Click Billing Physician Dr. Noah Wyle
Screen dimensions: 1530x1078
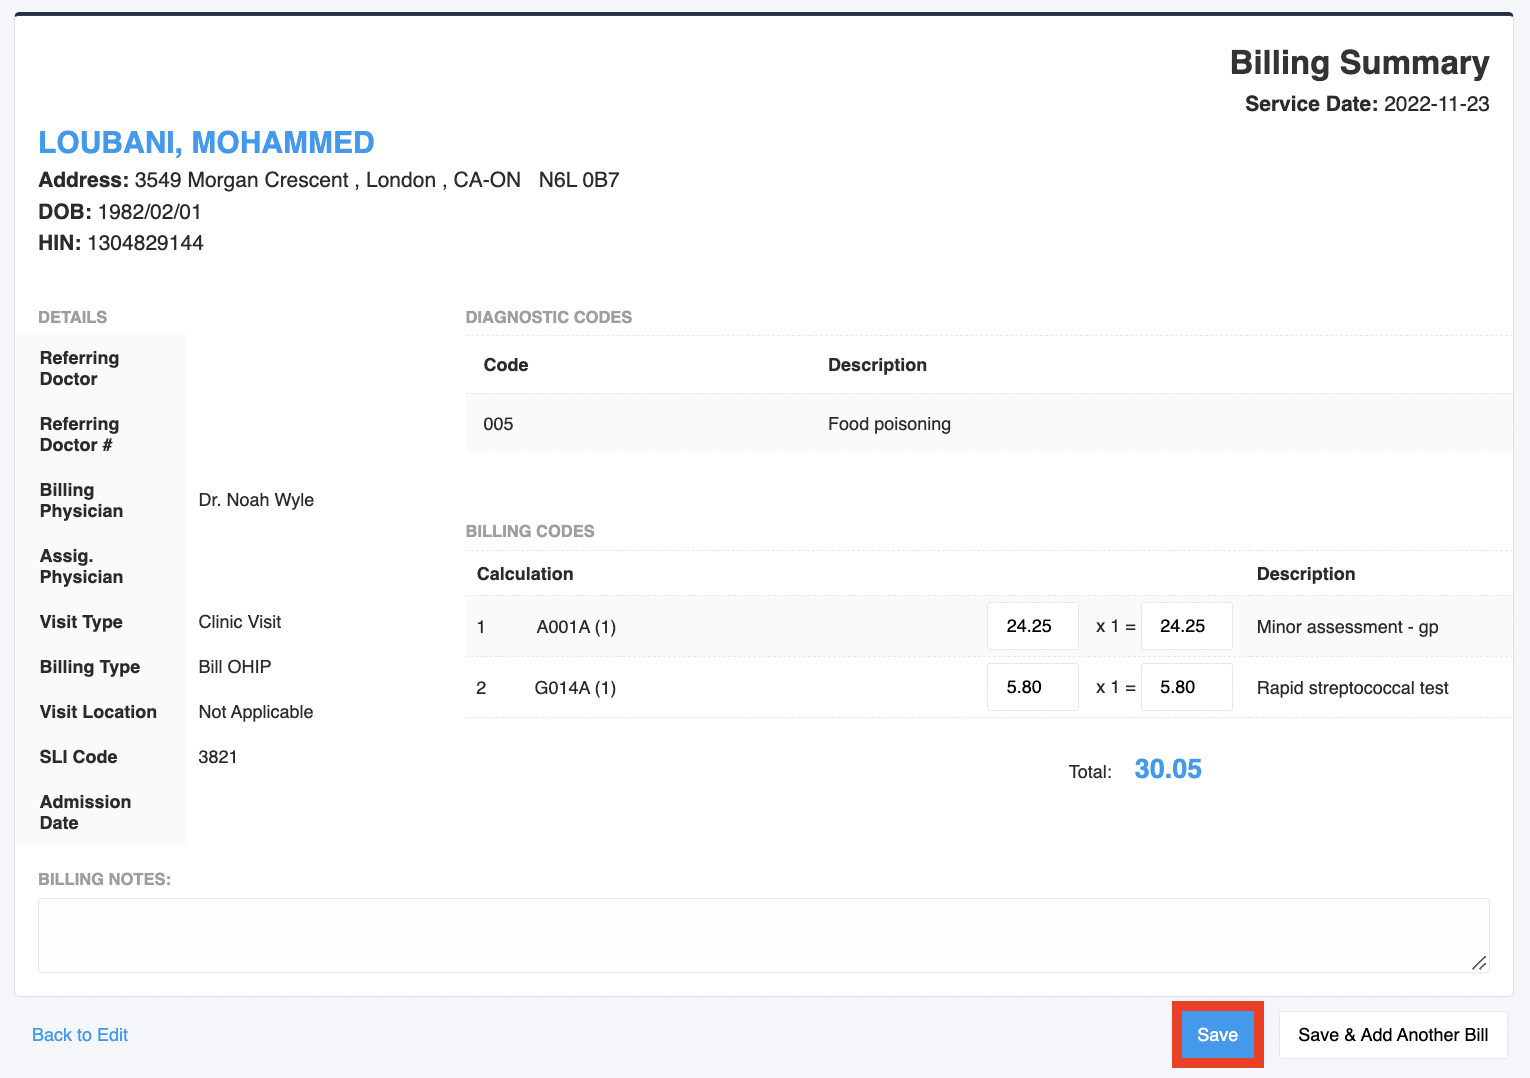tap(256, 499)
